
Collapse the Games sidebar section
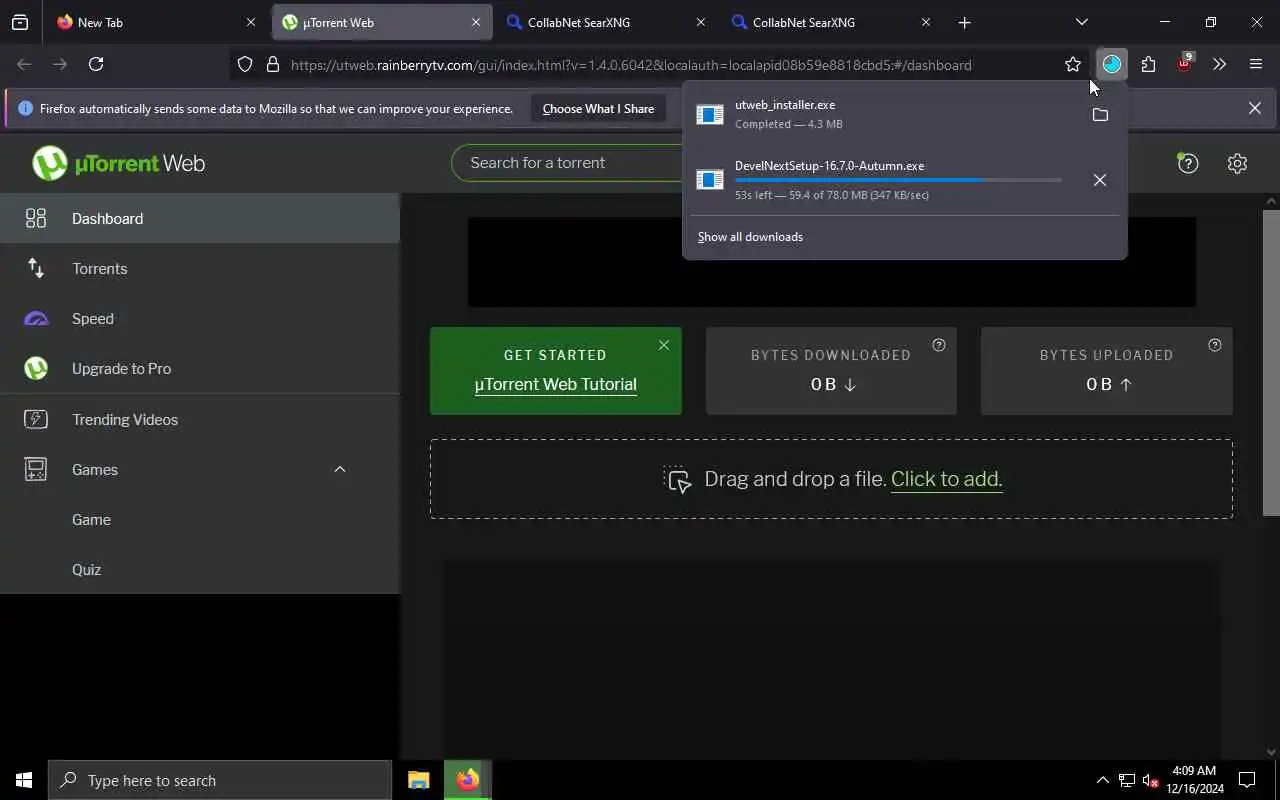tap(340, 469)
